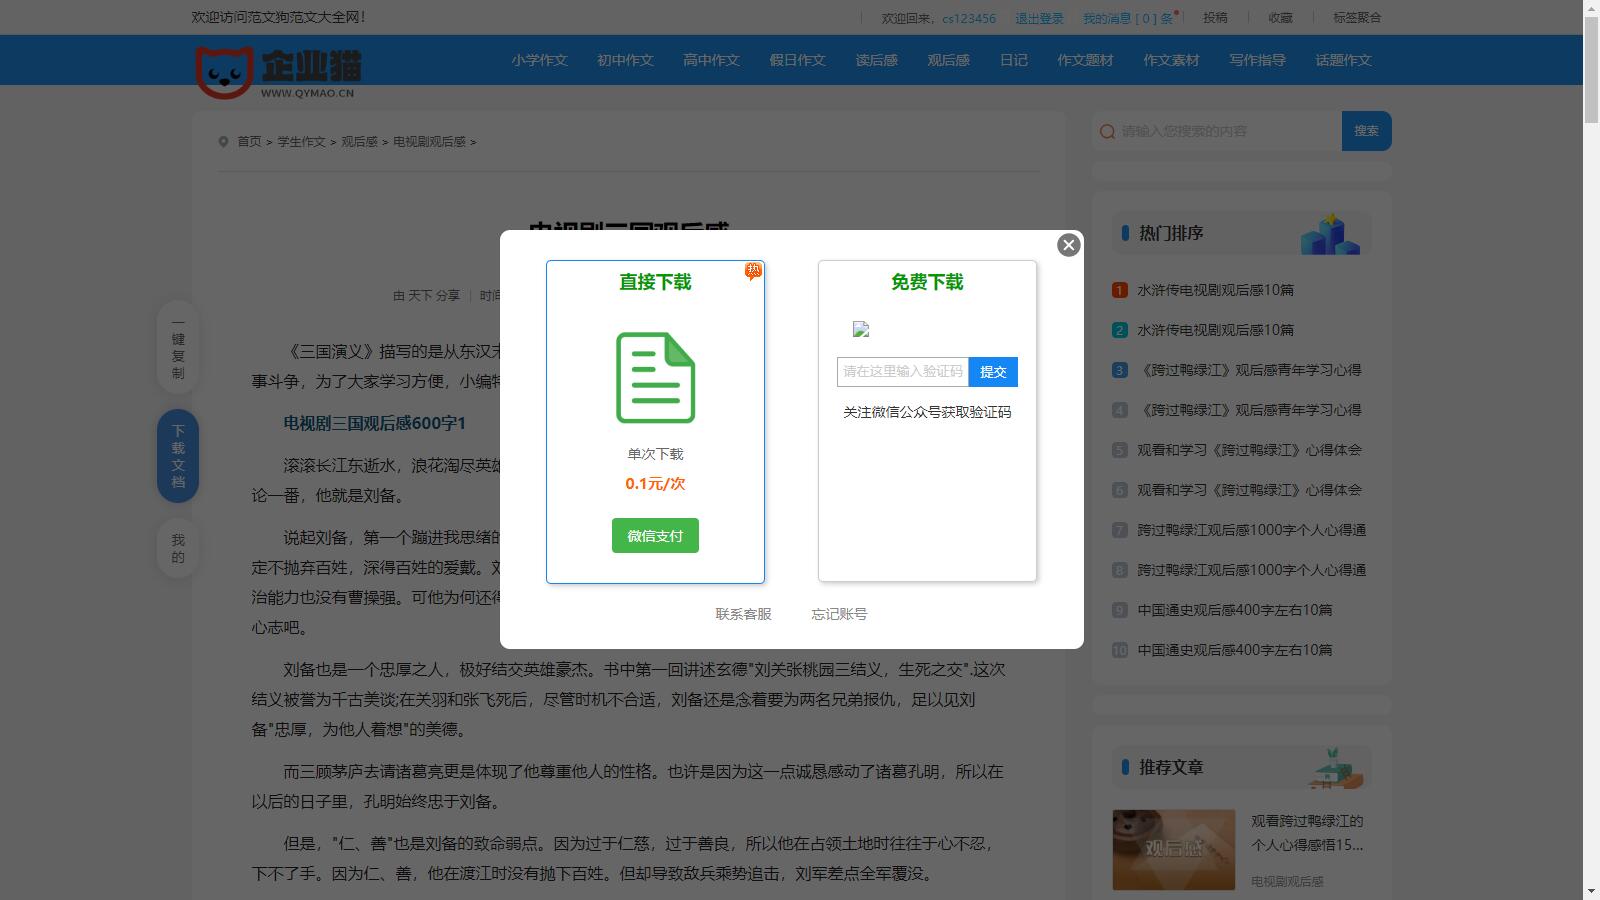Viewport: 1600px width, 900px height.
Task: Click the decorative icon next to 推荐文章
Action: point(1335,766)
